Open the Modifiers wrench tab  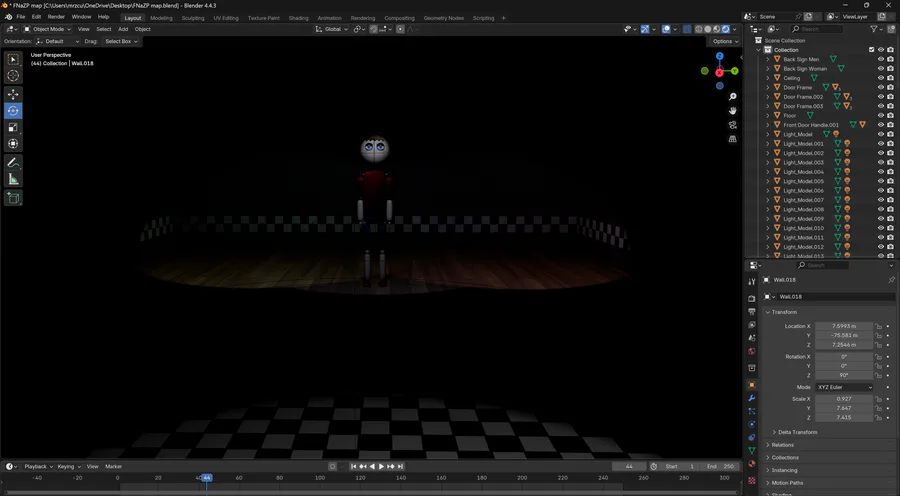coord(752,398)
